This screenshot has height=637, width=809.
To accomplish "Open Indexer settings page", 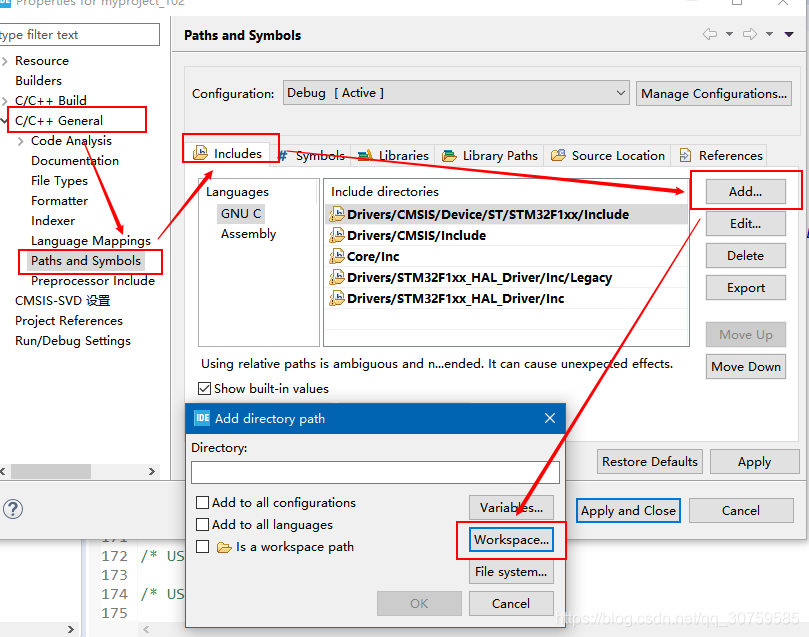I will click(53, 221).
